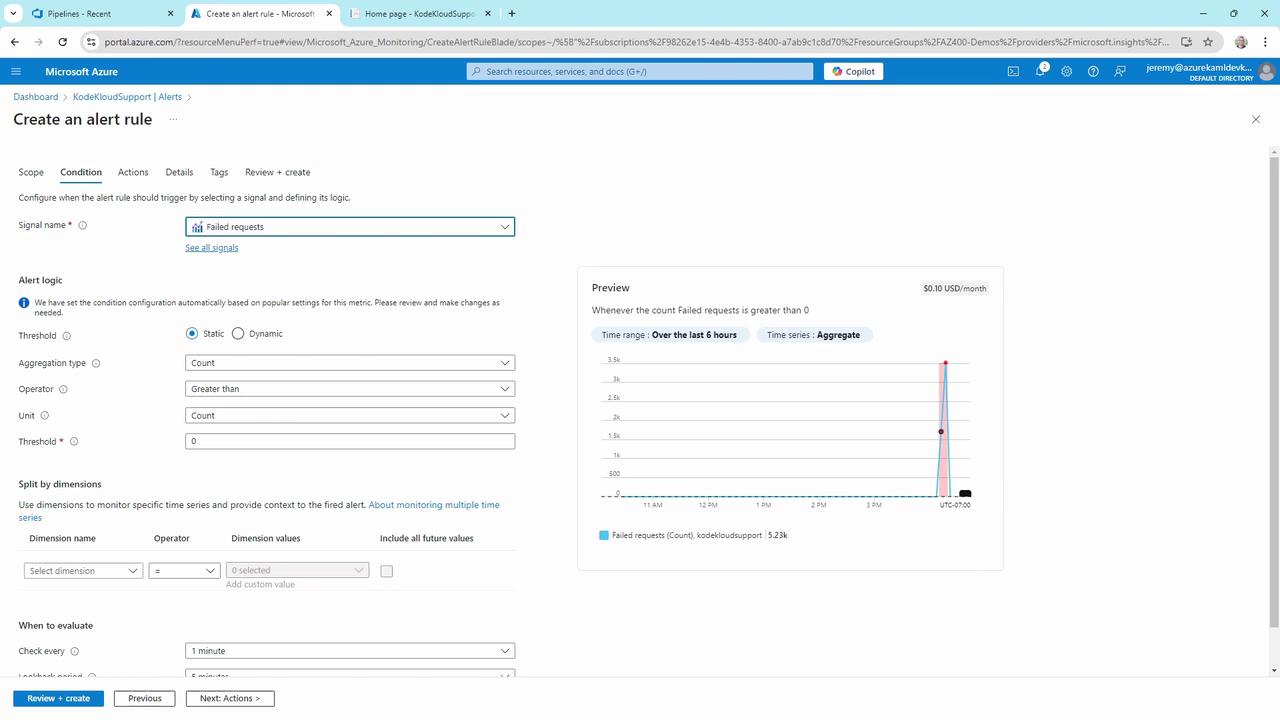Open the Details tab
This screenshot has height=720, width=1280.
point(179,172)
